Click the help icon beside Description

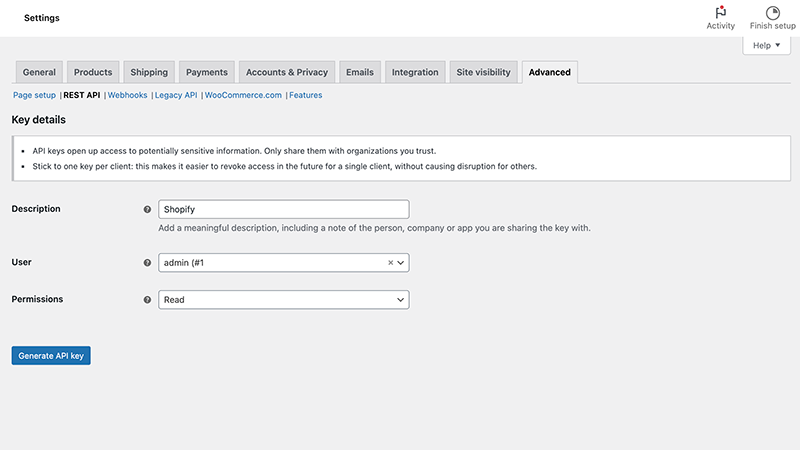pyautogui.click(x=147, y=209)
